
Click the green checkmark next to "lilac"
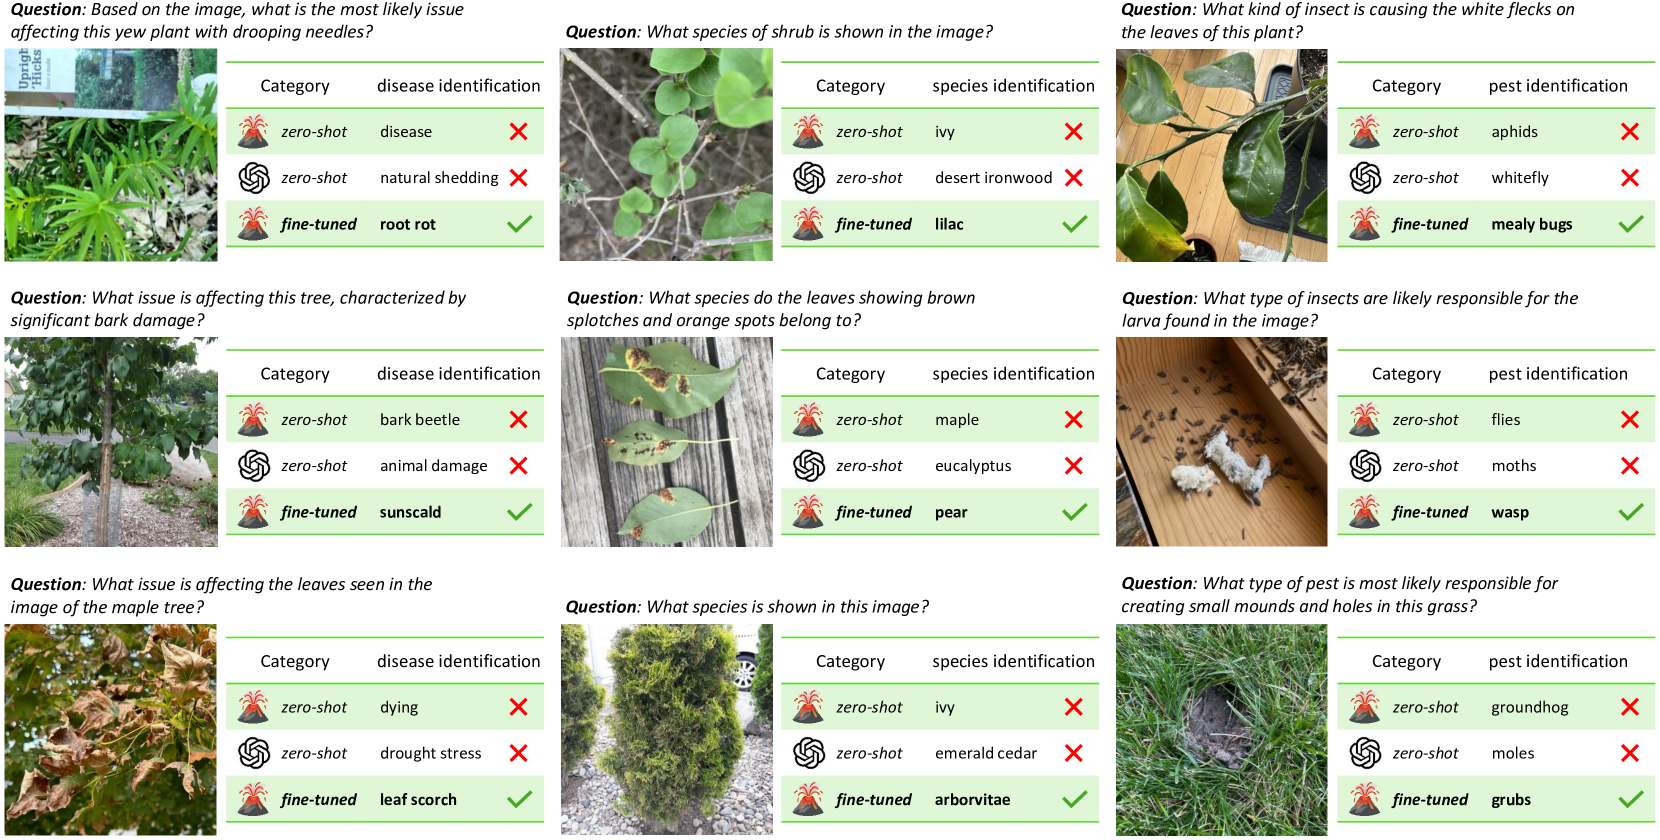click(x=1074, y=224)
